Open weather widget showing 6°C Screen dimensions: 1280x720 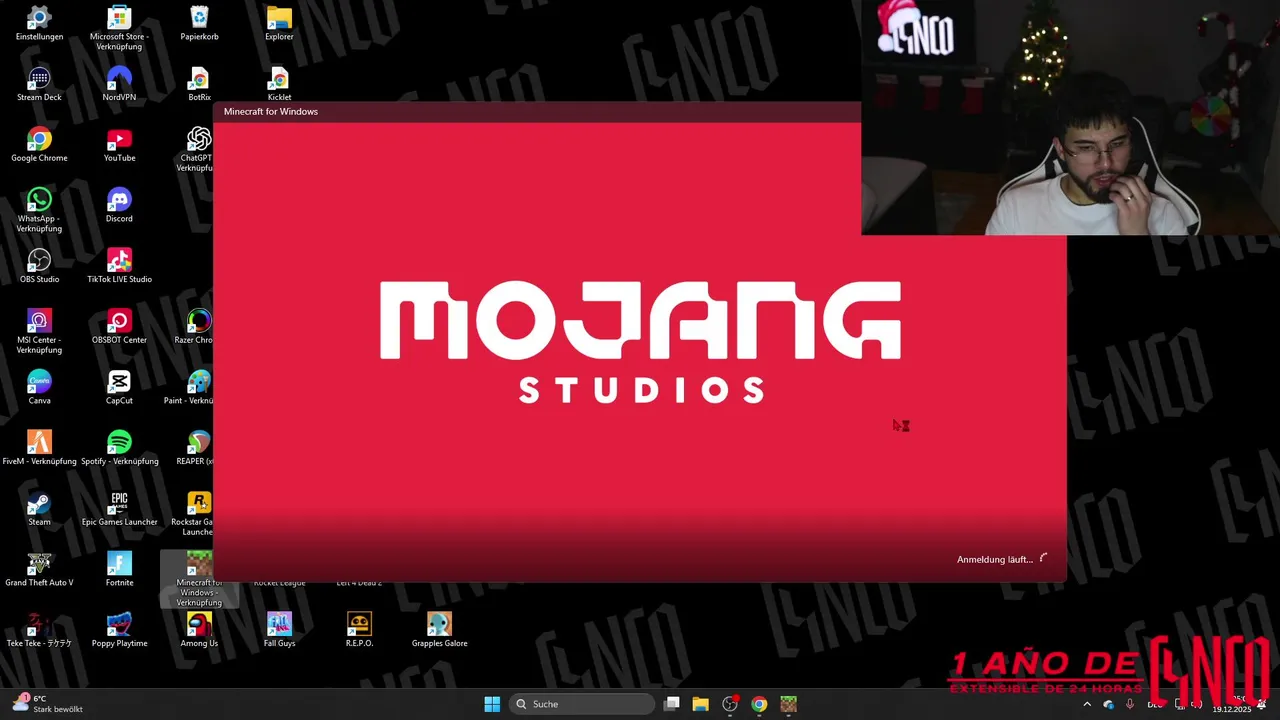tap(46, 704)
